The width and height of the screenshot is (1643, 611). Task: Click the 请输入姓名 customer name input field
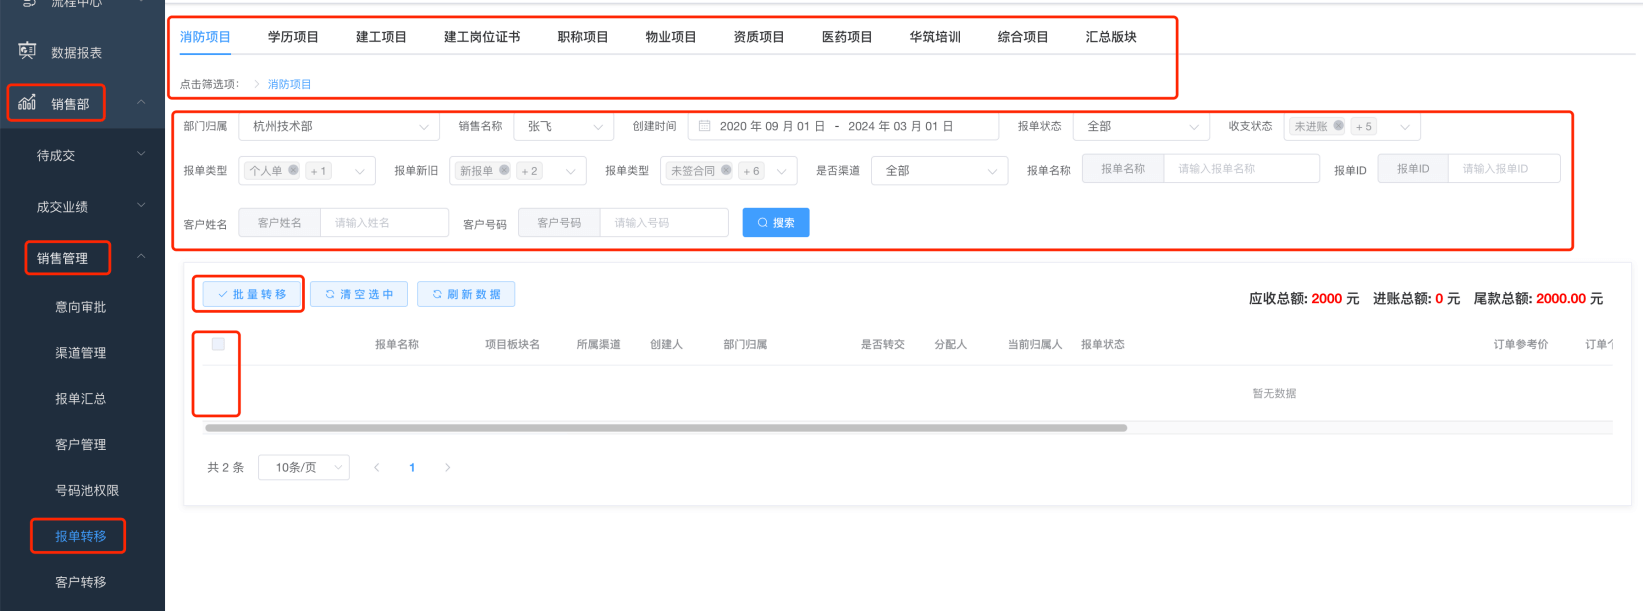coord(383,222)
